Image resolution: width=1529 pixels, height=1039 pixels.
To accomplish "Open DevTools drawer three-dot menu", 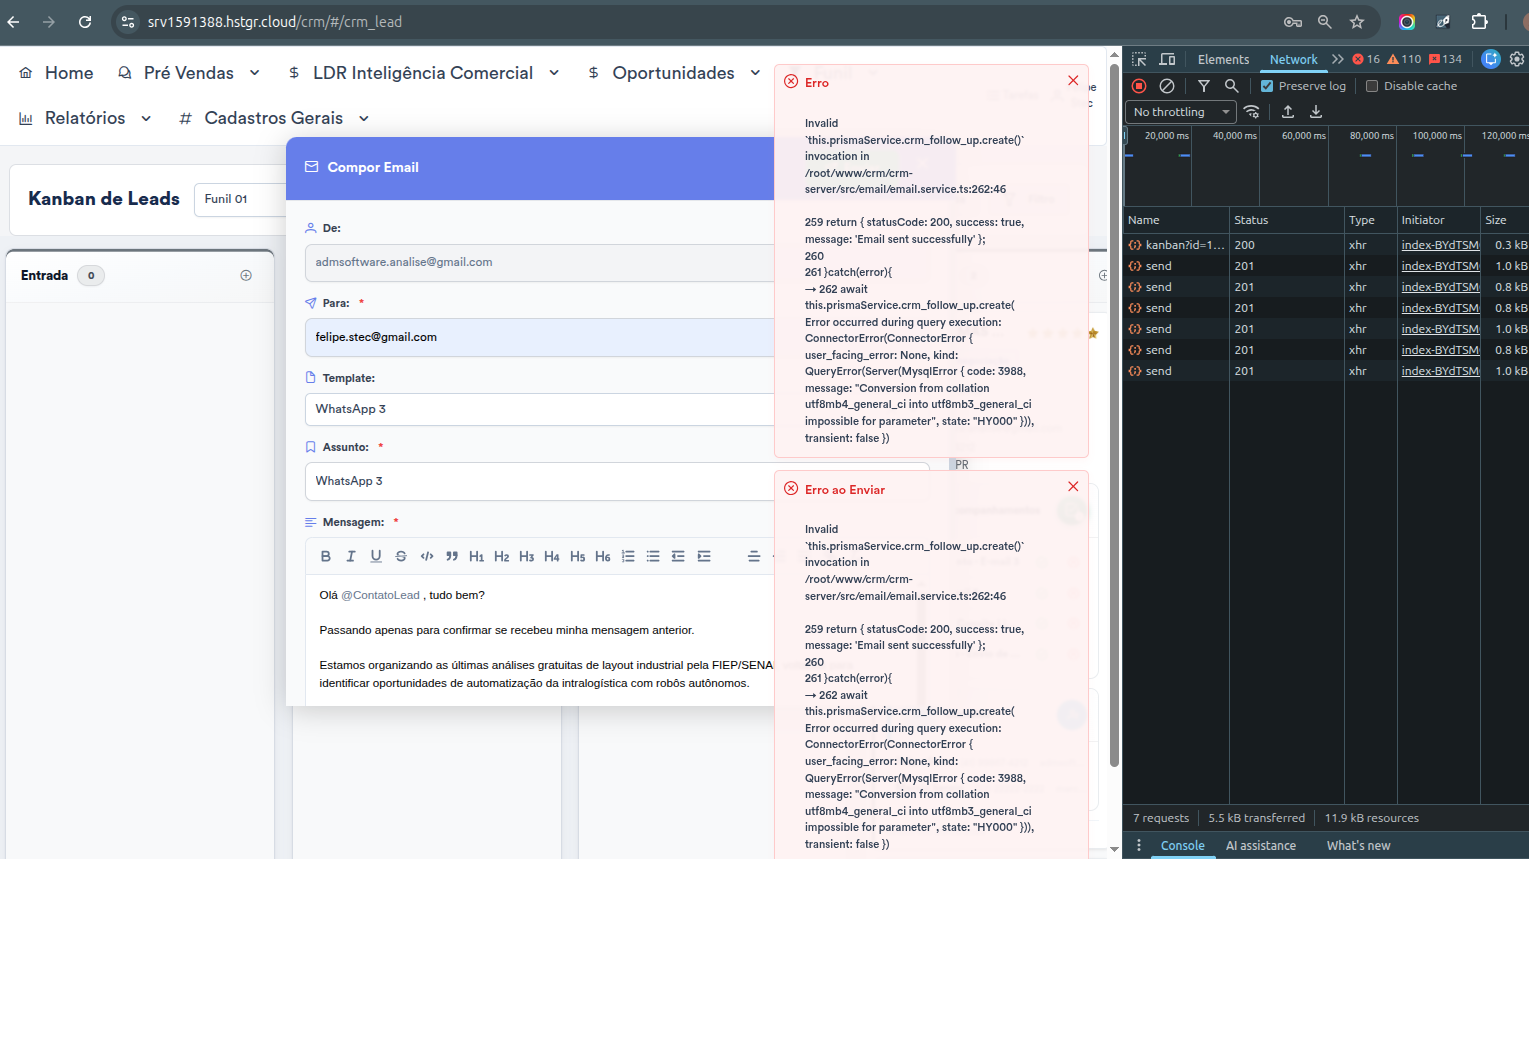I will 1138,846.
